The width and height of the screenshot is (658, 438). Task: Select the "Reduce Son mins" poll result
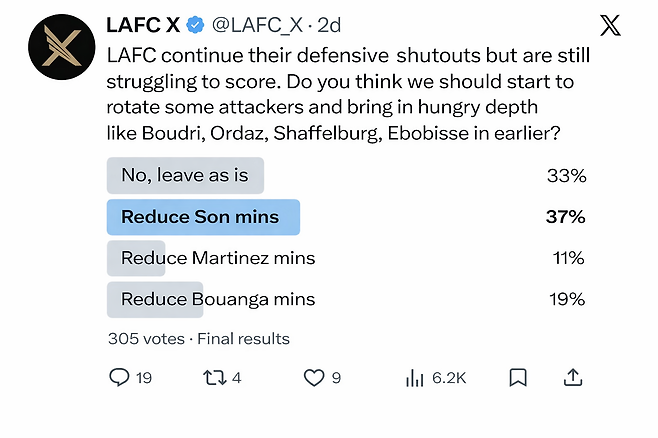pos(200,217)
